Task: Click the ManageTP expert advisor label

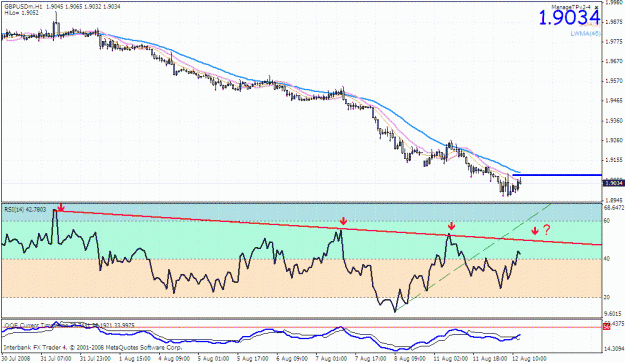Action: [570, 7]
